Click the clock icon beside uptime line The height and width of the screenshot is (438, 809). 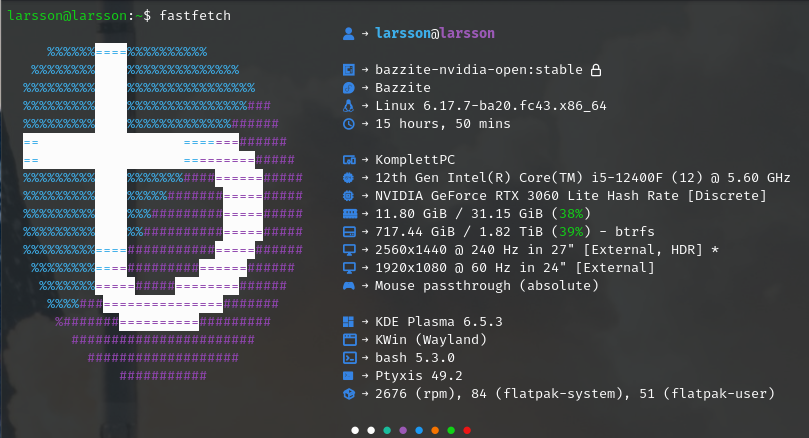349,124
